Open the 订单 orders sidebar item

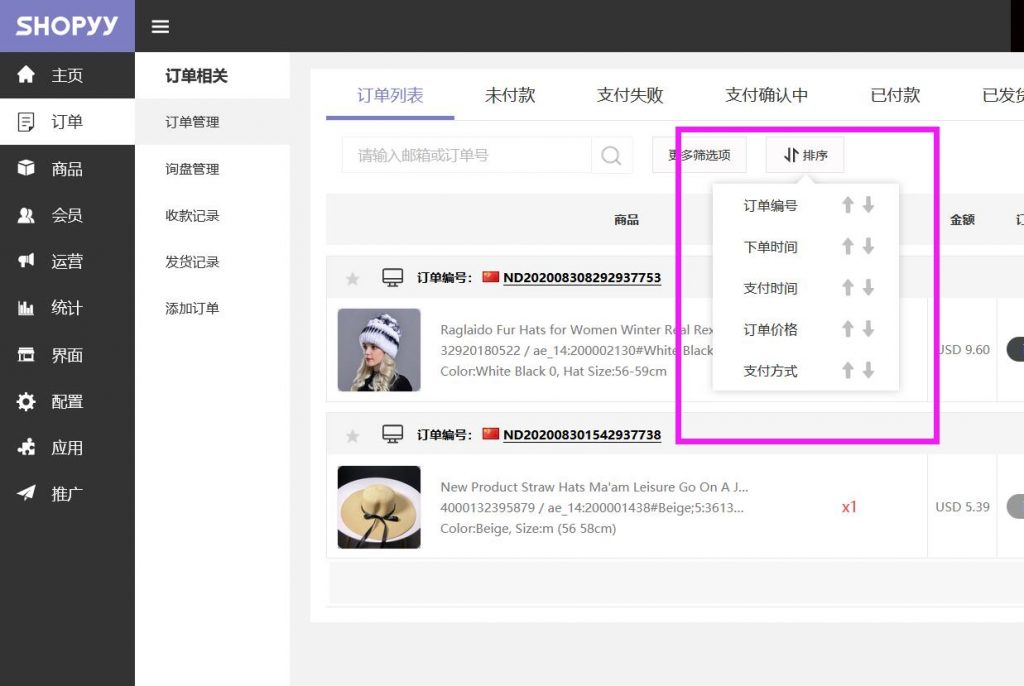coord(67,122)
